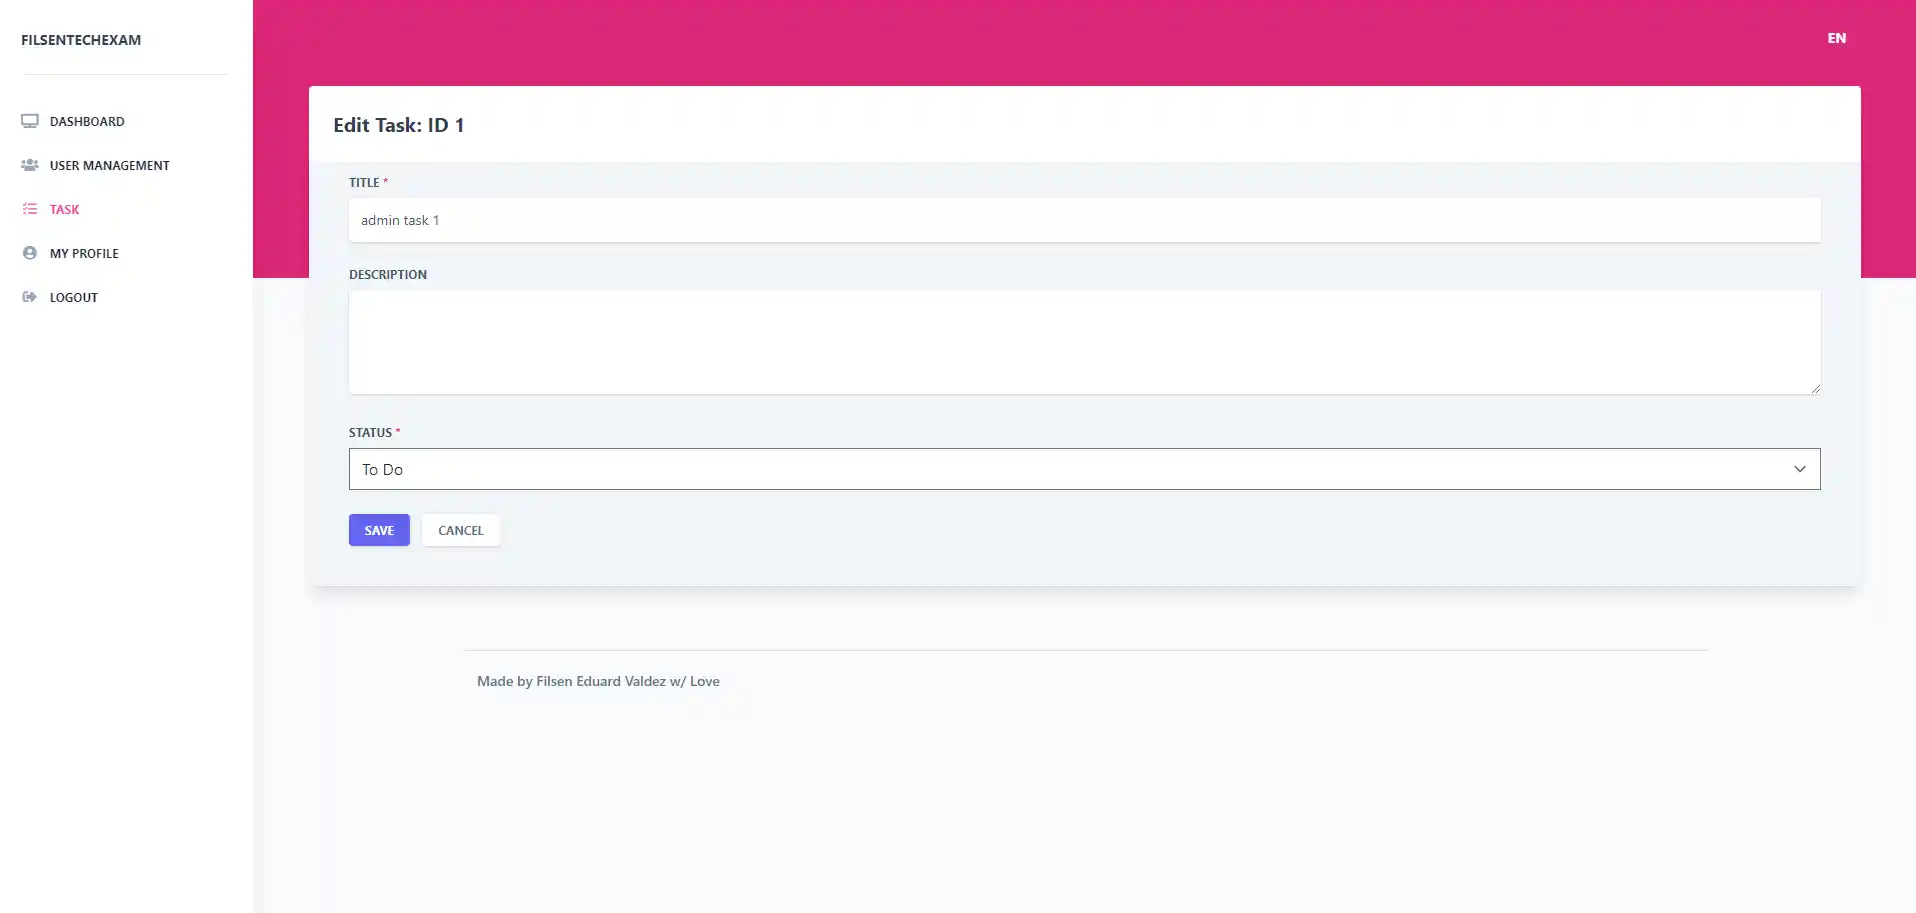Image resolution: width=1916 pixels, height=913 pixels.
Task: Click the Edit Task: ID 1 heading
Action: pyautogui.click(x=398, y=125)
